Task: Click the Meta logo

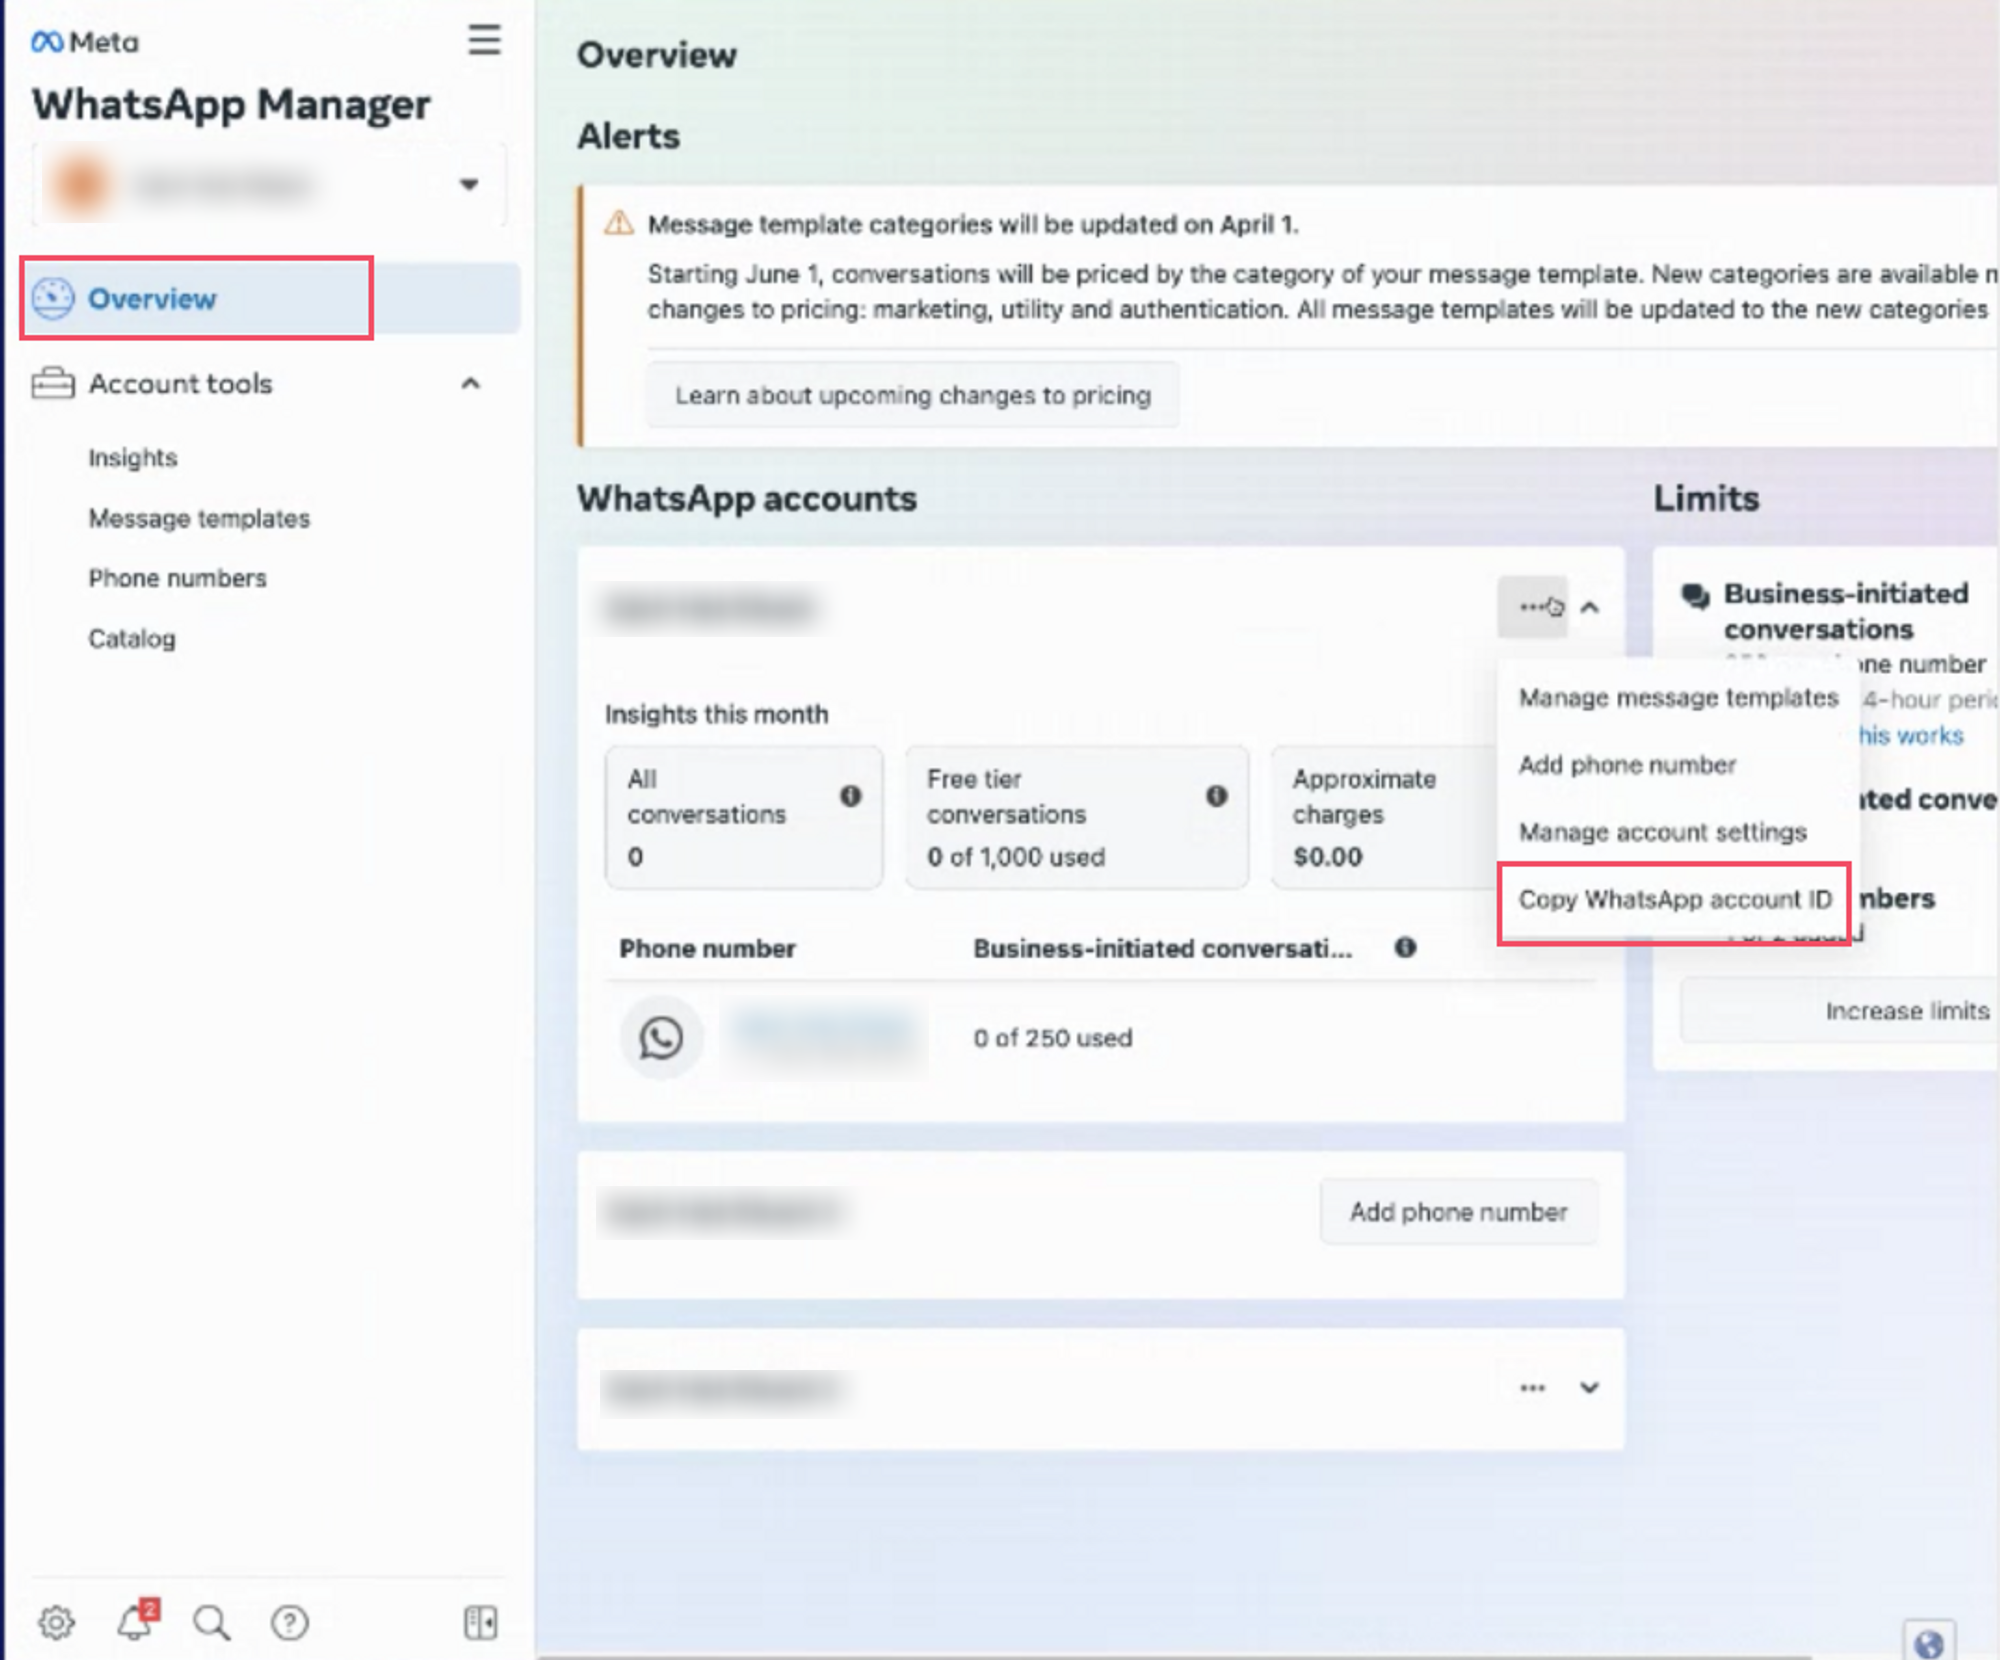Action: pyautogui.click(x=85, y=42)
